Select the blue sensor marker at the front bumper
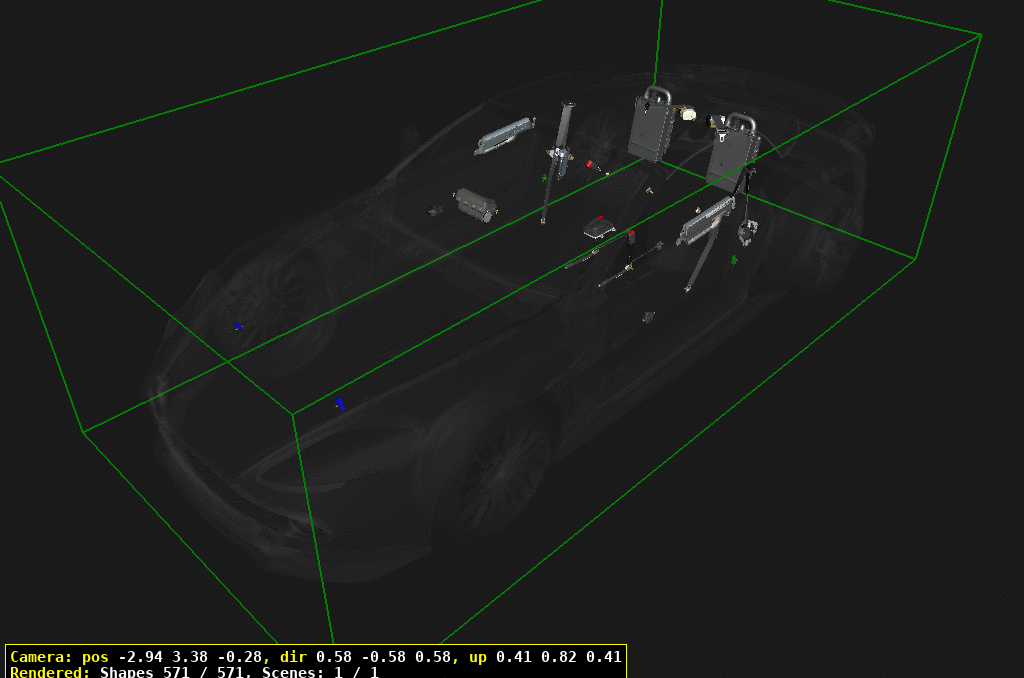Screen dimensions: 1024x678 pos(238,326)
